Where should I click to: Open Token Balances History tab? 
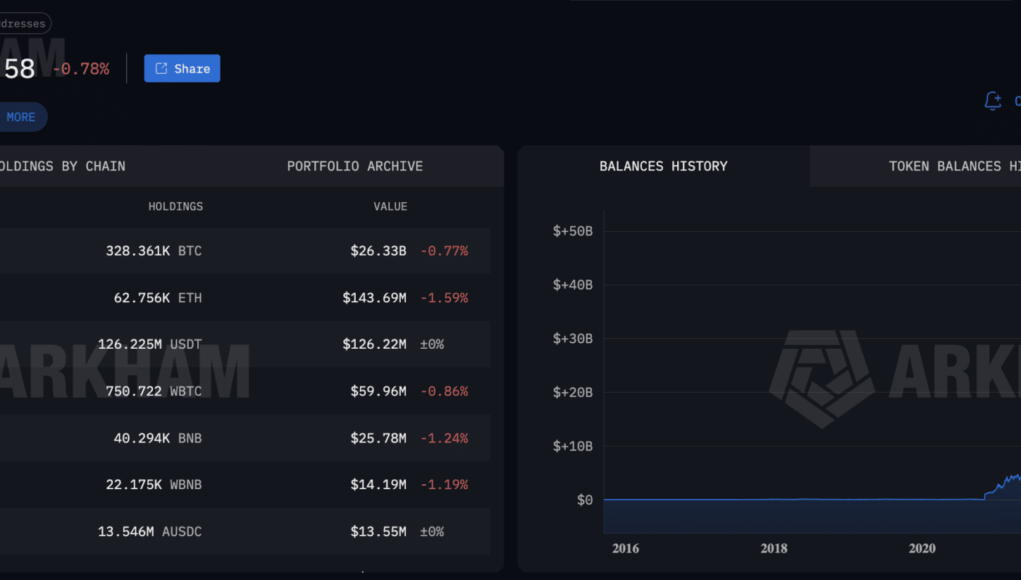pyautogui.click(x=954, y=166)
